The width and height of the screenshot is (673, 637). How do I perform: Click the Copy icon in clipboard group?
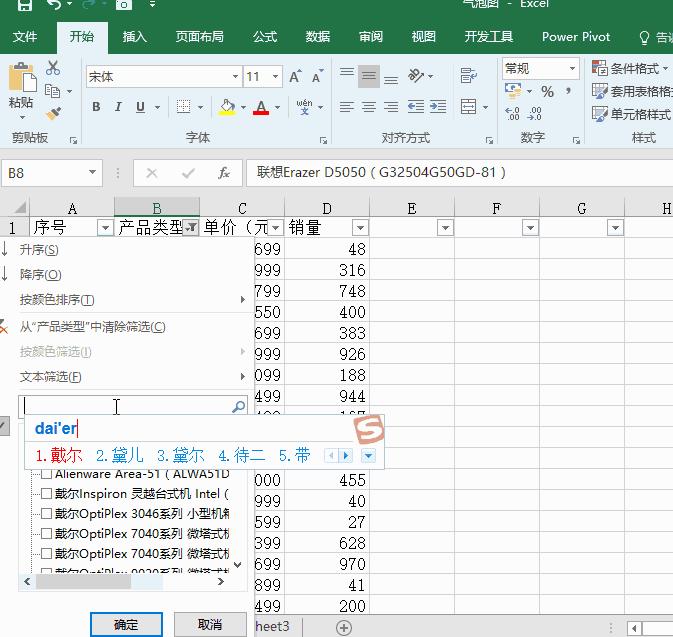(52, 91)
